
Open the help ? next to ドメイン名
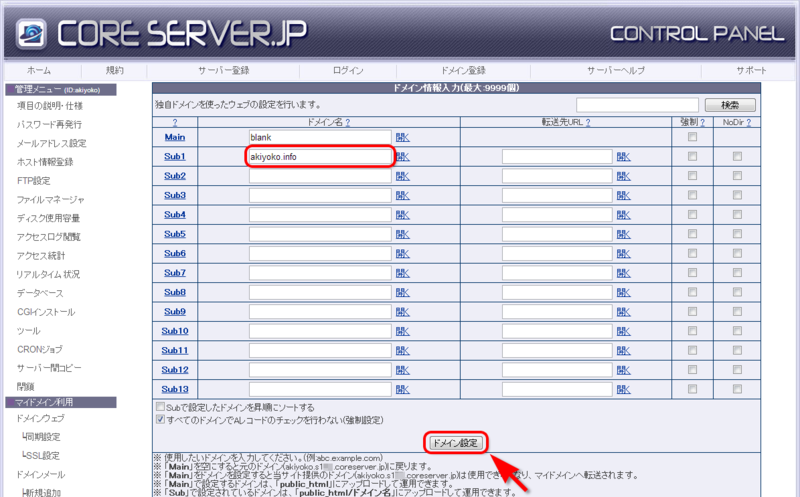tap(347, 122)
